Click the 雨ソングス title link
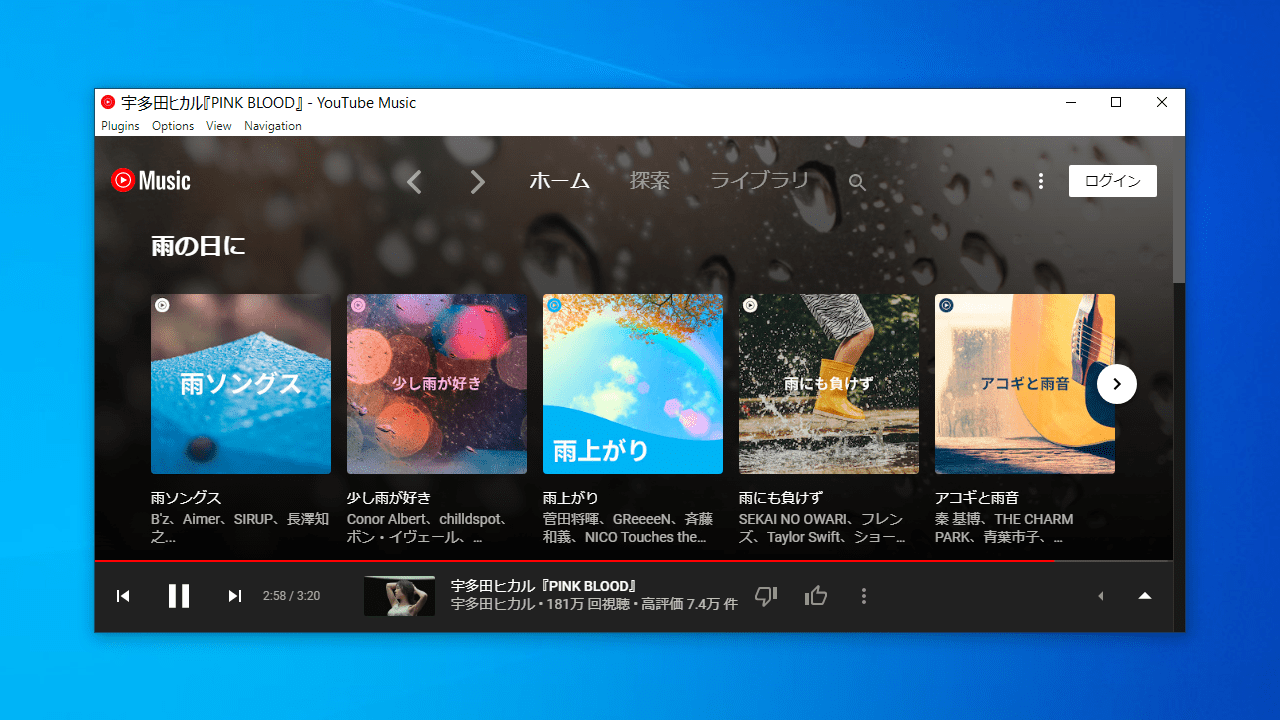The width and height of the screenshot is (1280, 720). point(186,498)
